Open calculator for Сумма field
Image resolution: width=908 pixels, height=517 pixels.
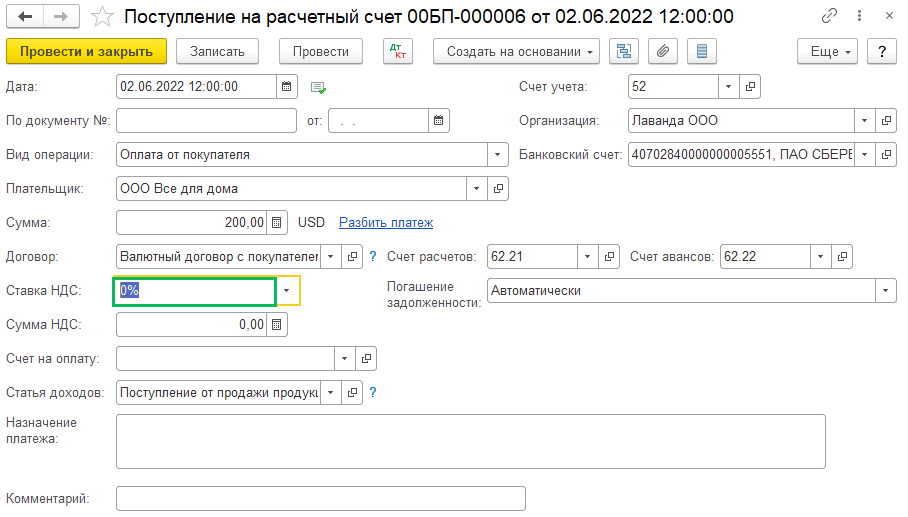pyautogui.click(x=279, y=223)
